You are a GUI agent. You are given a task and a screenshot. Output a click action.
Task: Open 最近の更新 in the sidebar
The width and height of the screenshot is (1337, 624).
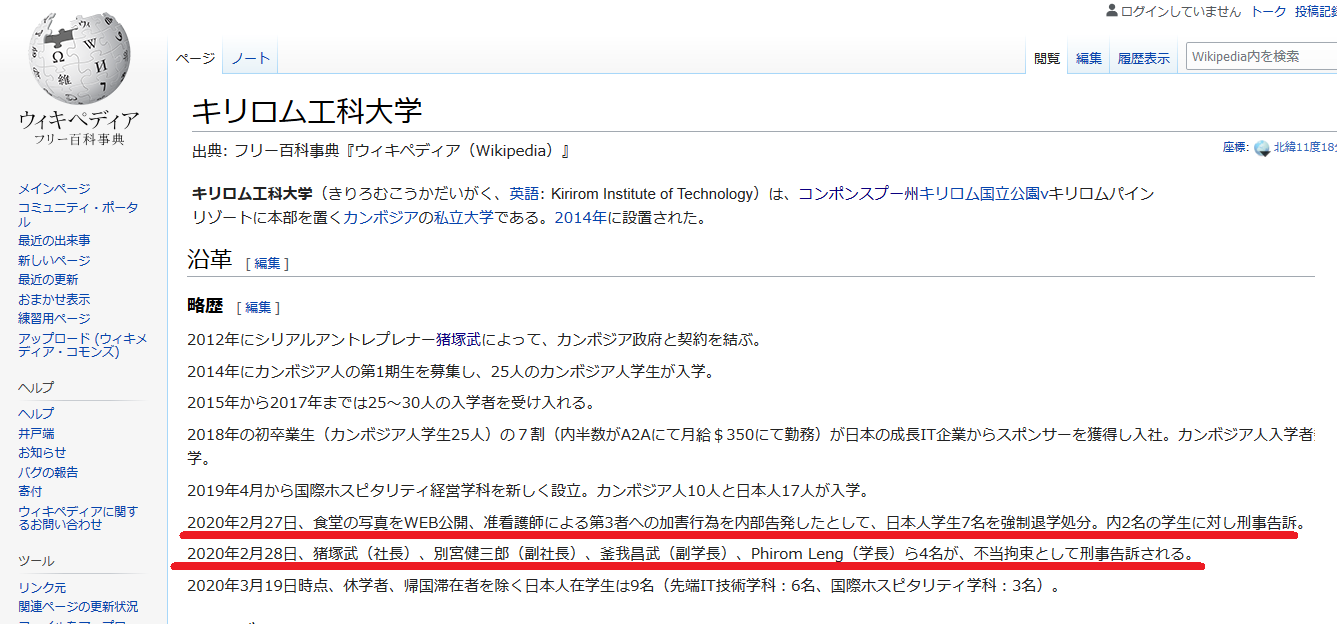[x=48, y=279]
